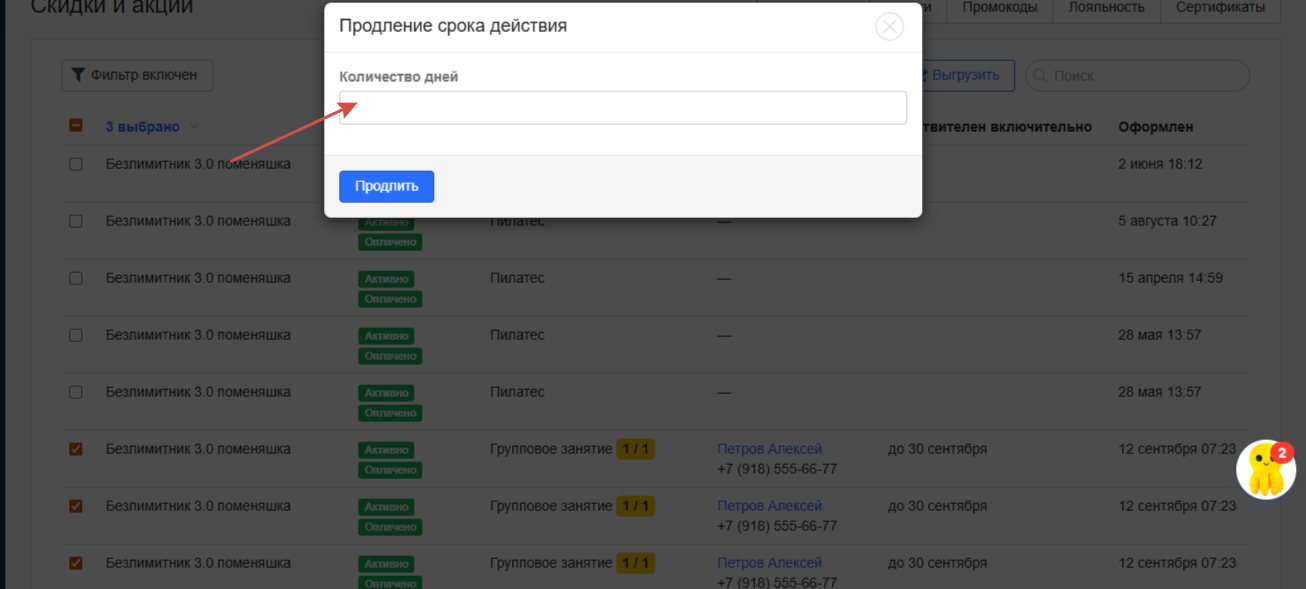Screen dimensions: 1306x589
Task: Check the row dated 2 июня 18:12
Action: 76,164
